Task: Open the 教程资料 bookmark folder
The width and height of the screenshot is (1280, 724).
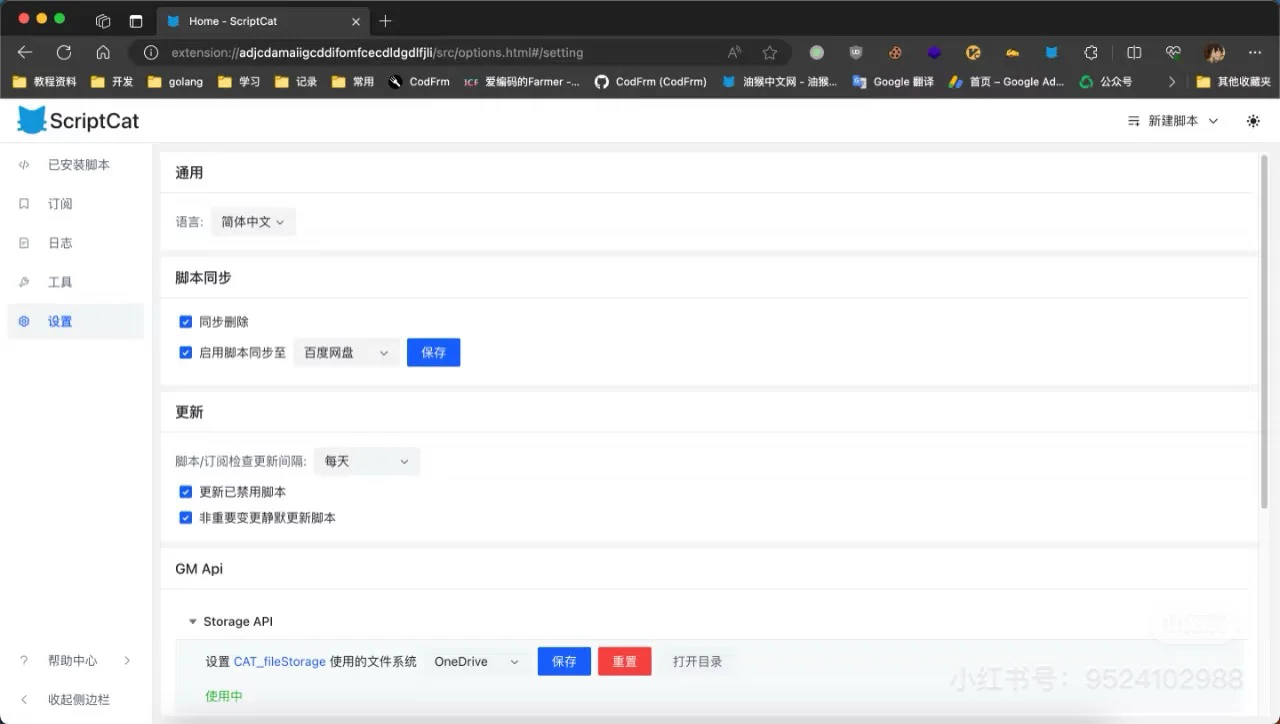Action: tap(44, 82)
